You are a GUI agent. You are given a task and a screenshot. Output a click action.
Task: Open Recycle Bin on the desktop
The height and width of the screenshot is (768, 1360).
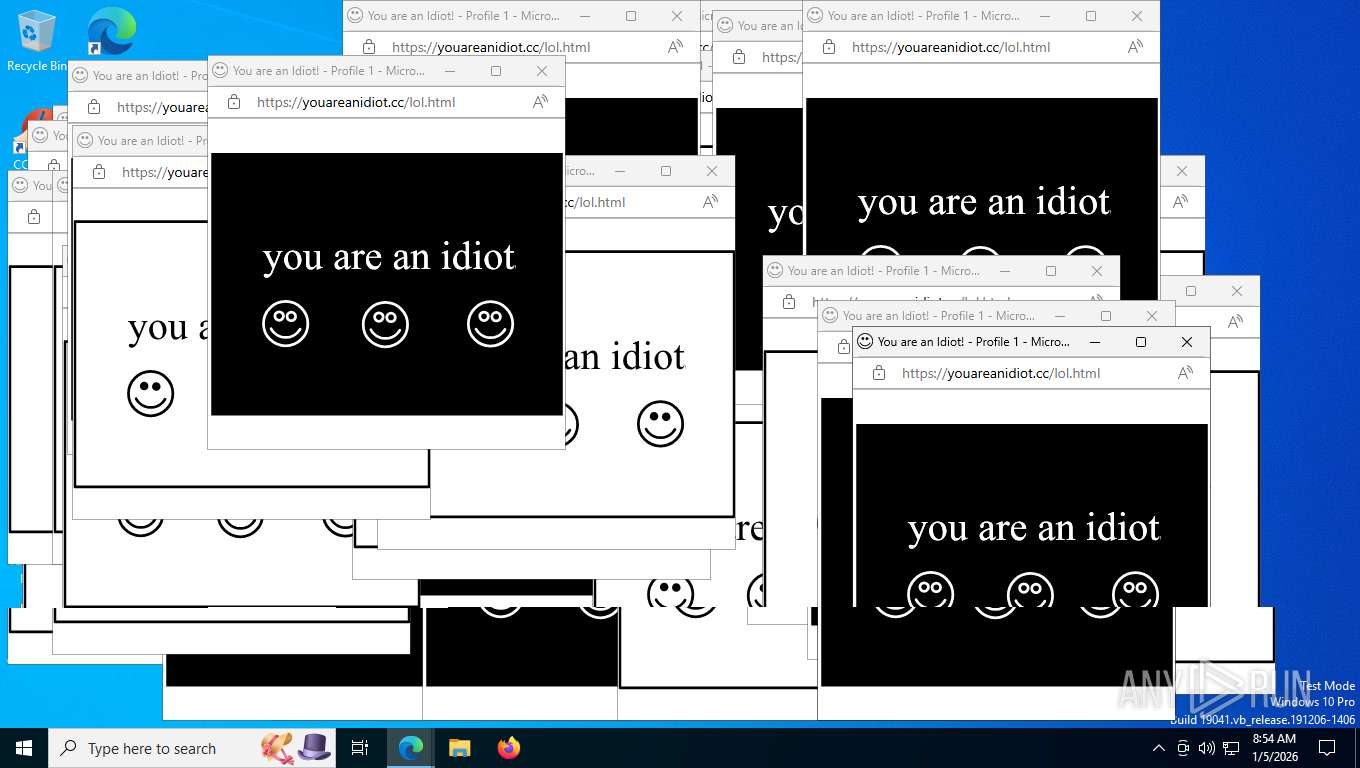coord(37,41)
